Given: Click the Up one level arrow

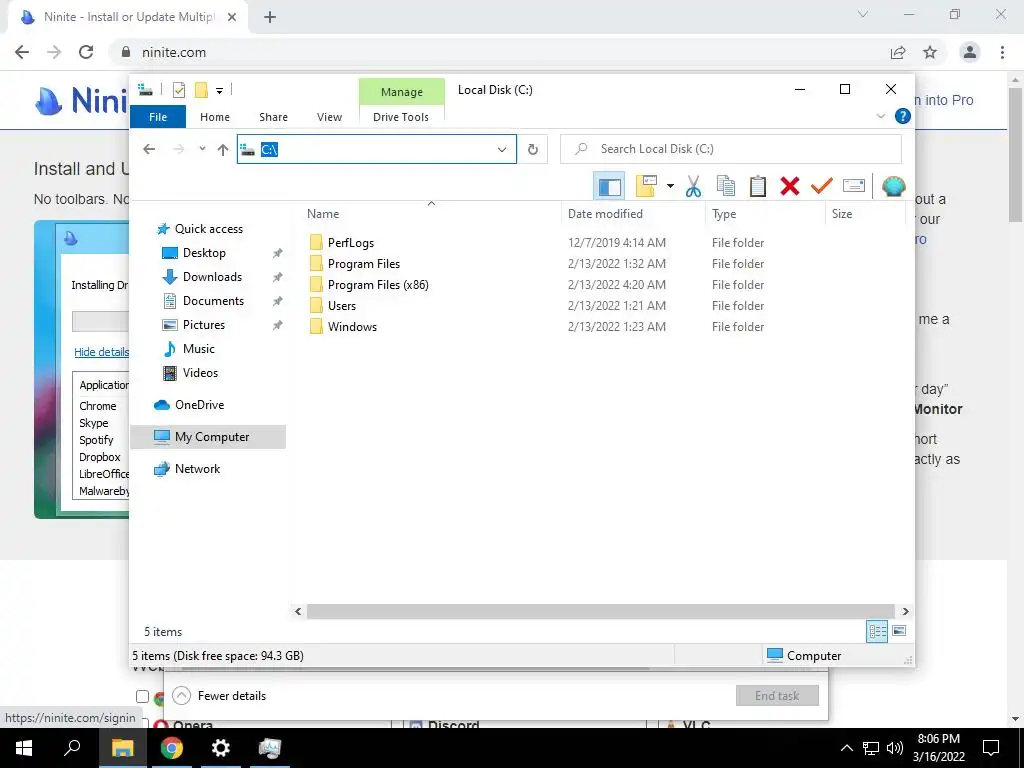Looking at the screenshot, I should [x=223, y=150].
